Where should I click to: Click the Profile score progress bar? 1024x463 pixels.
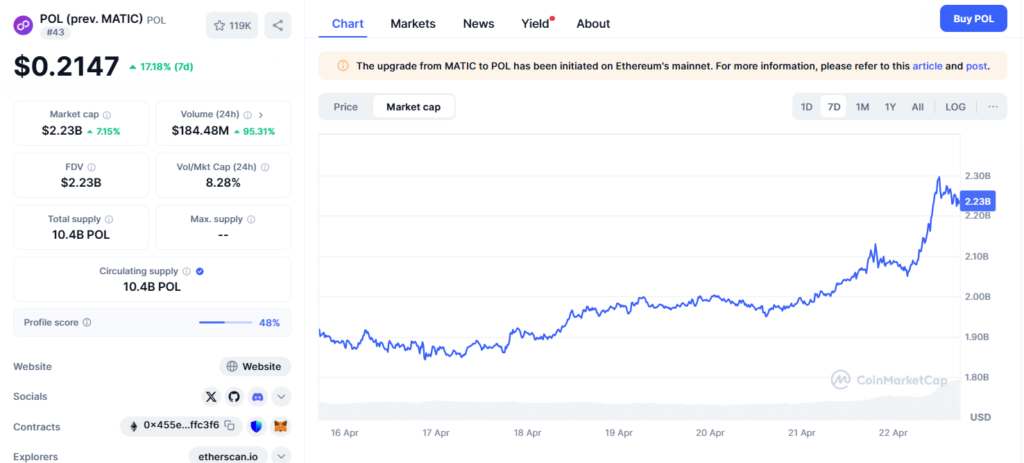pyautogui.click(x=225, y=322)
